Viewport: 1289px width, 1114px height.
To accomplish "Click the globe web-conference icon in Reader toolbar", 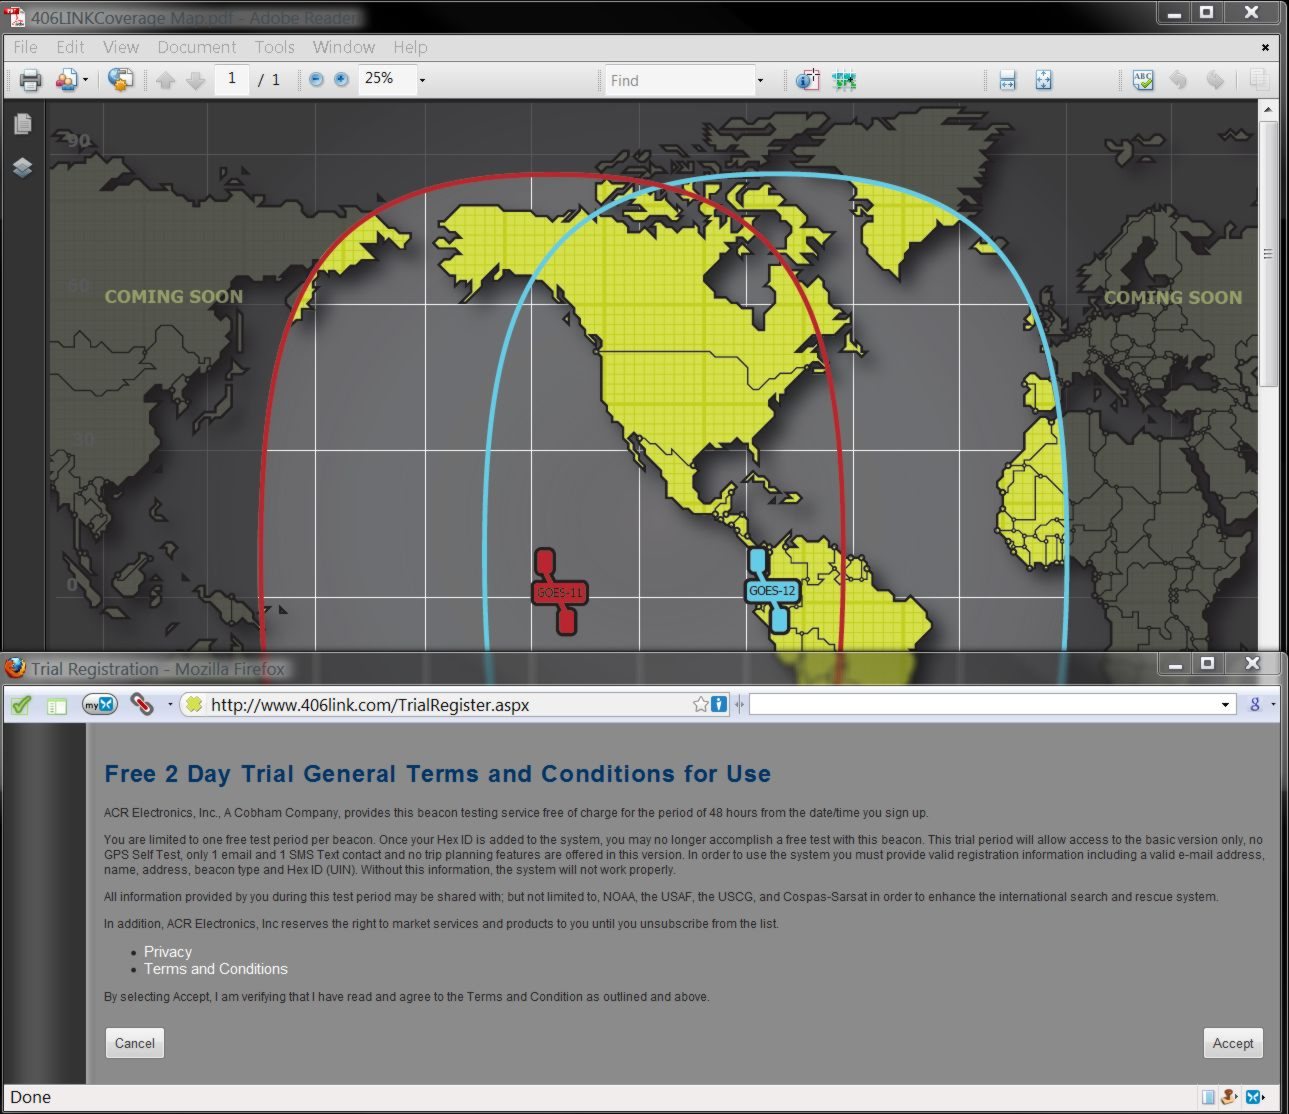I will click(120, 80).
